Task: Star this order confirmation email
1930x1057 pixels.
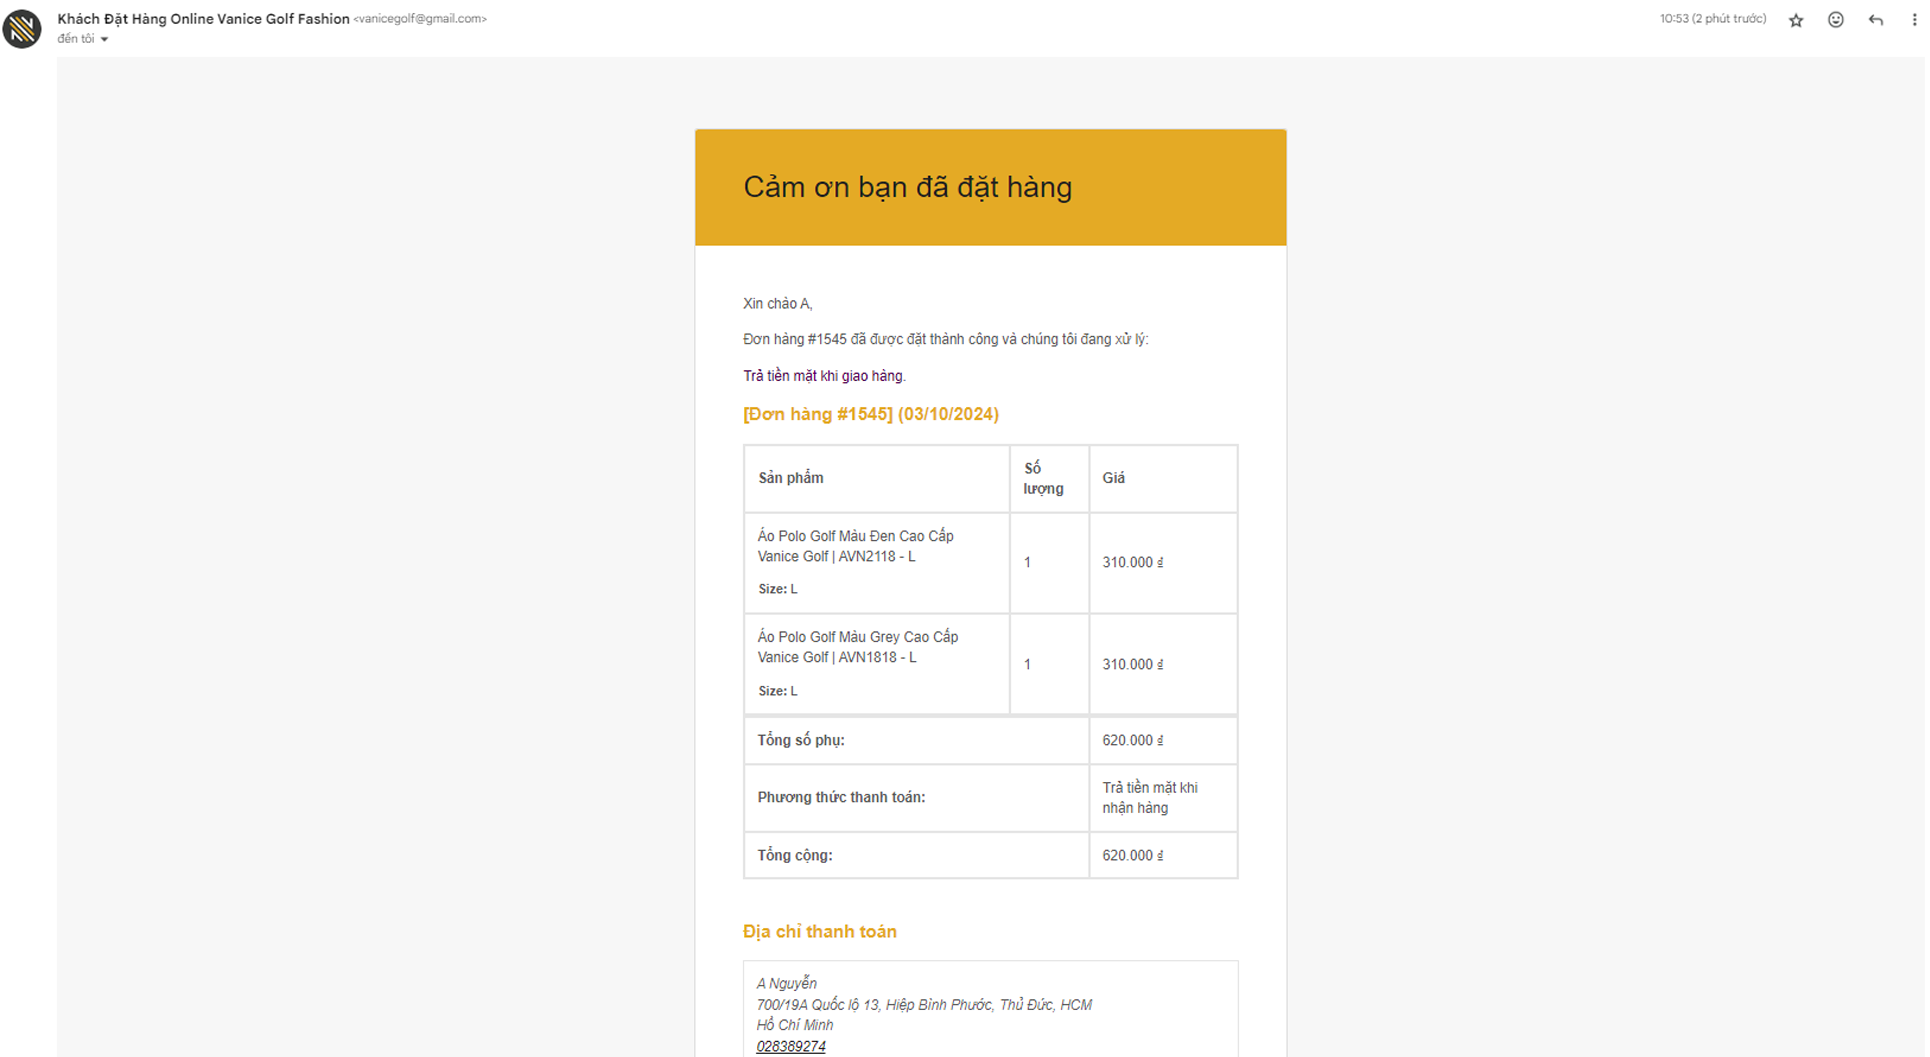Action: [x=1796, y=20]
